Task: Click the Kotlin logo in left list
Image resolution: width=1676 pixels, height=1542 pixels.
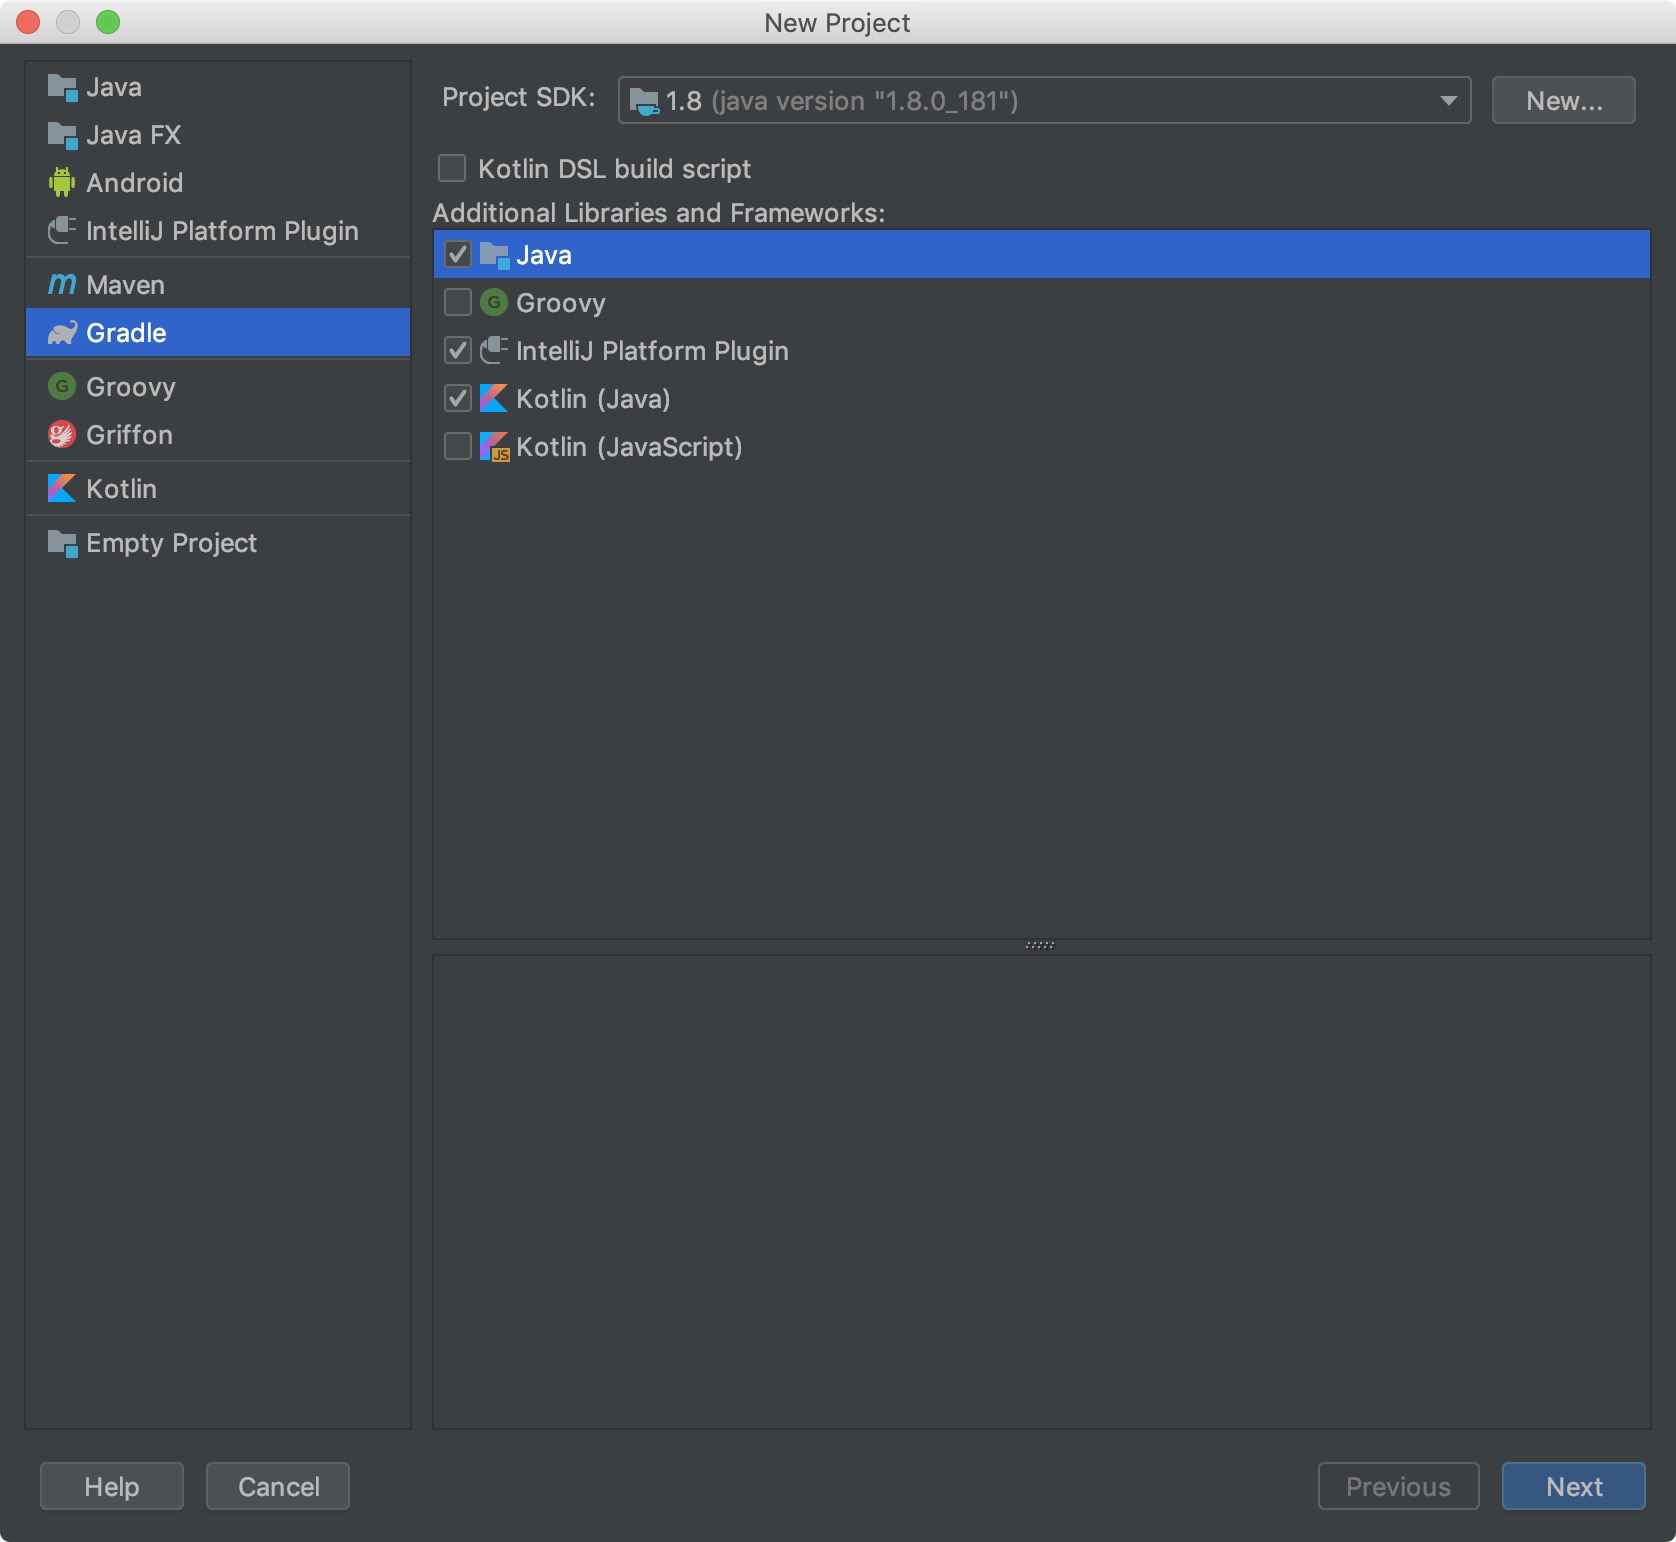Action: (62, 489)
